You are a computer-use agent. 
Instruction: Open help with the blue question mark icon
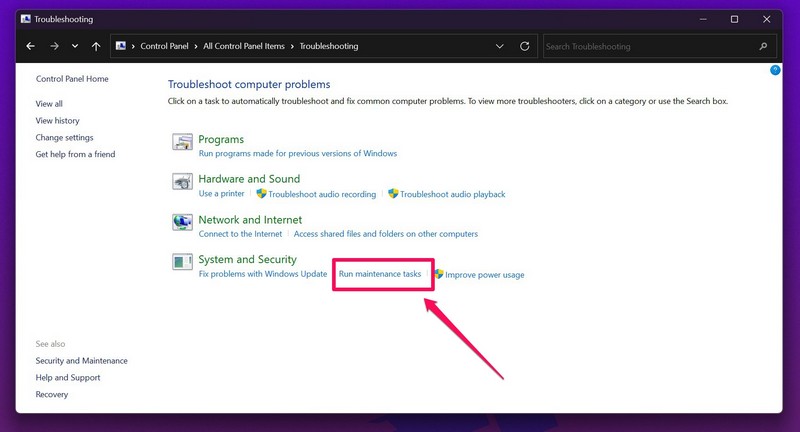point(775,70)
